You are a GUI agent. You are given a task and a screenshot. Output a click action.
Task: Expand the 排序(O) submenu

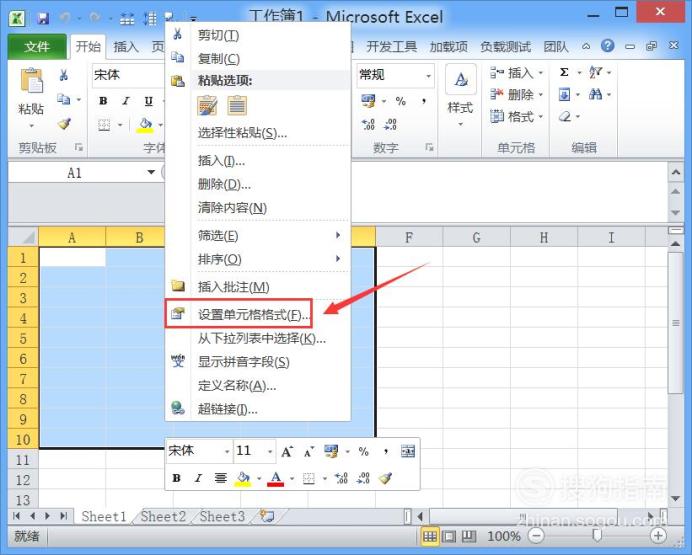[x=258, y=259]
